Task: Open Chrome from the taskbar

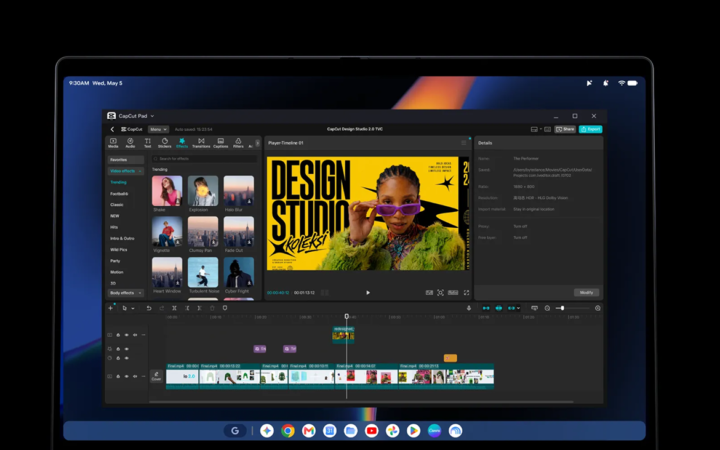Action: [288, 431]
